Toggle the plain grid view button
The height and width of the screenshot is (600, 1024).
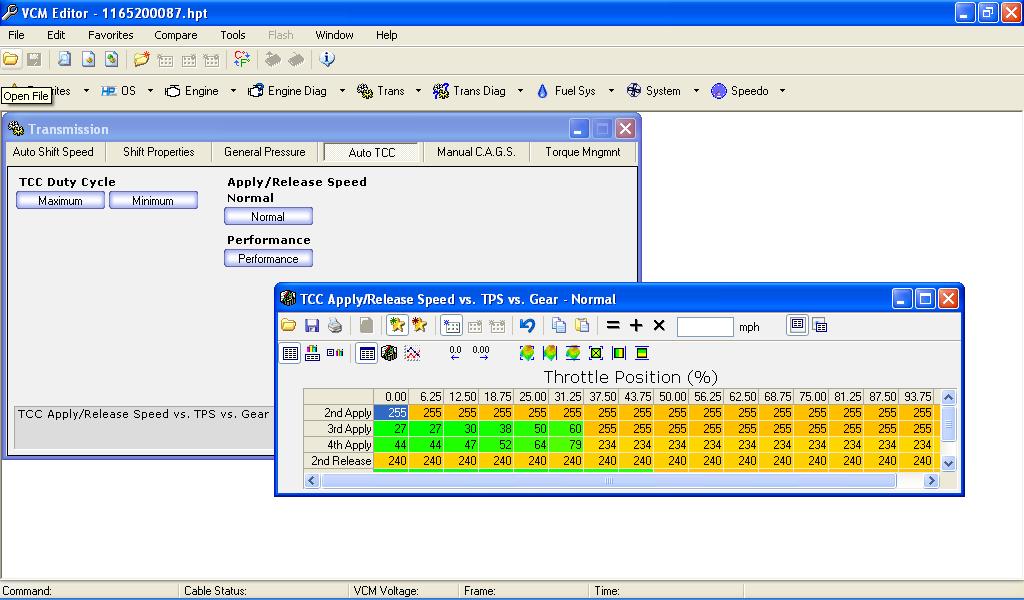(290, 353)
